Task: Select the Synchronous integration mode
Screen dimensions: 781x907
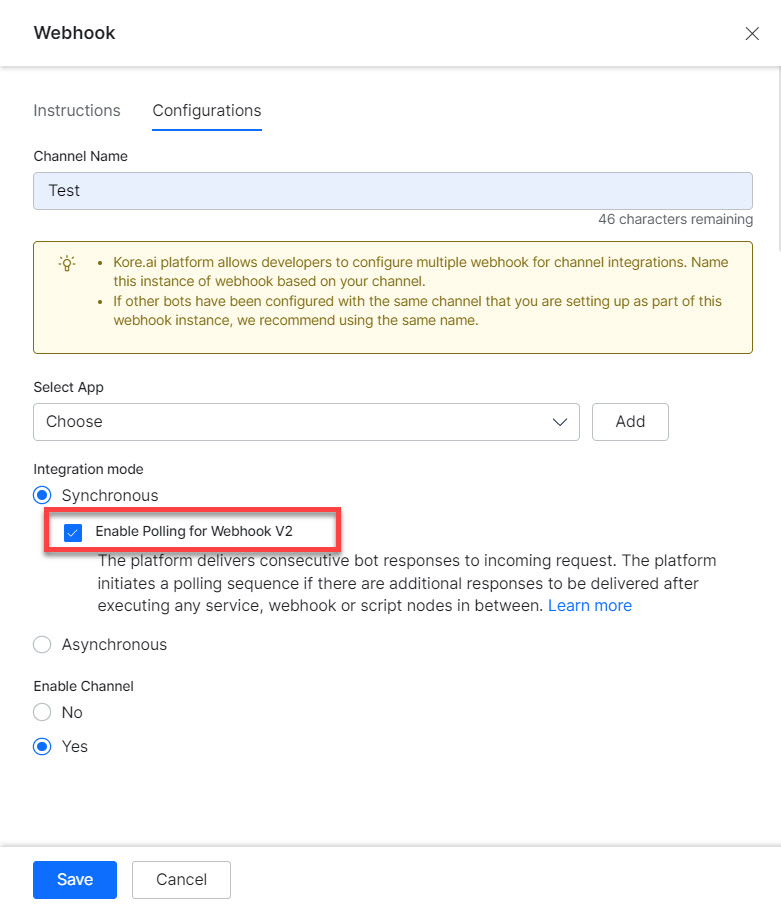Action: [x=42, y=495]
